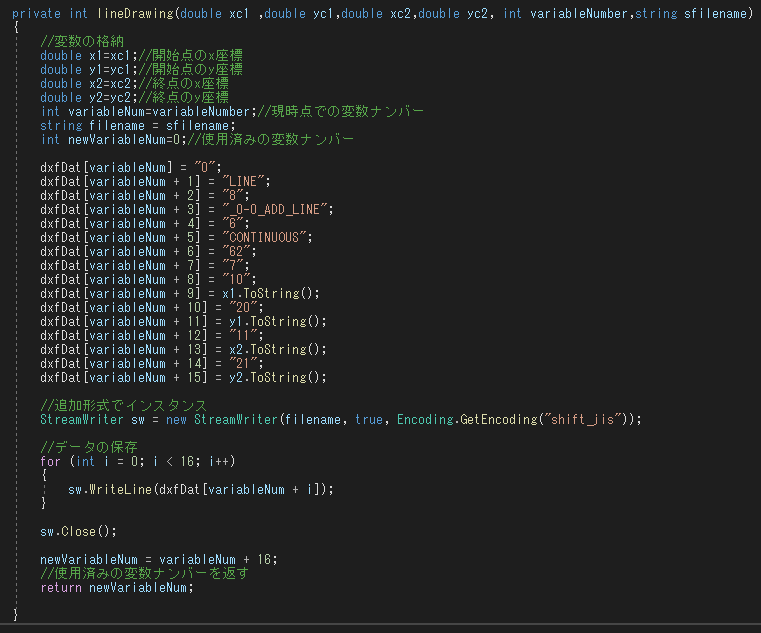Click the lineDrawing method name

pos(135,13)
